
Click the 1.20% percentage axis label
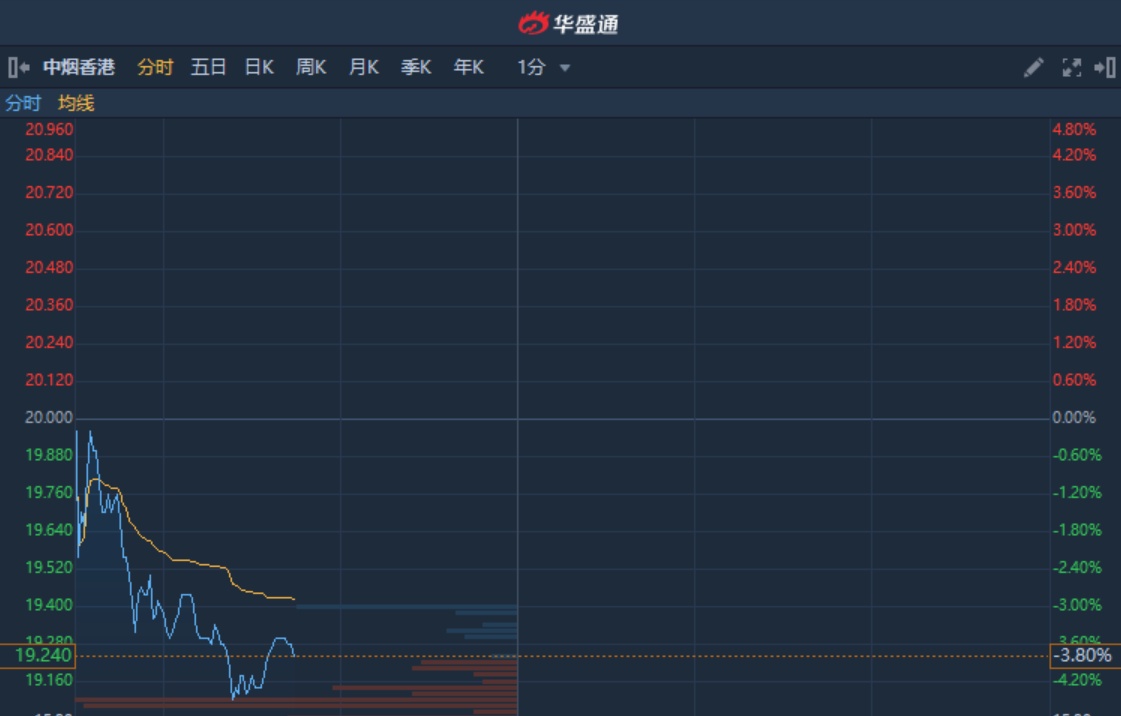1074,342
